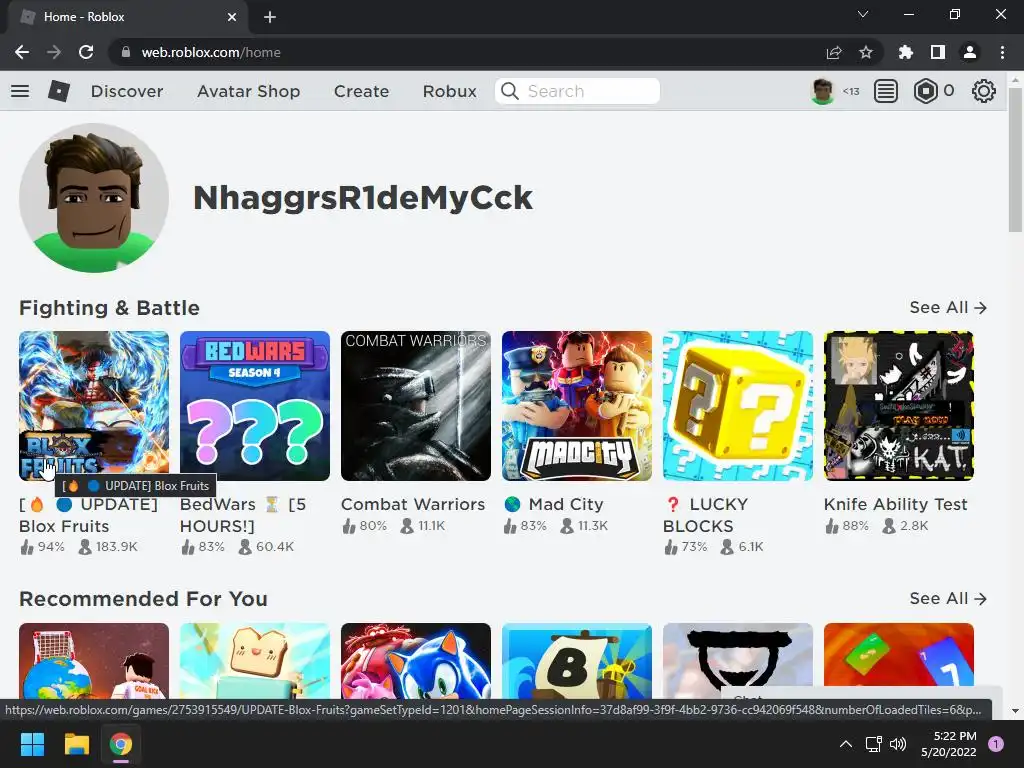The width and height of the screenshot is (1024, 768).
Task: Toggle the Chrome side panel icon
Action: coord(938,52)
